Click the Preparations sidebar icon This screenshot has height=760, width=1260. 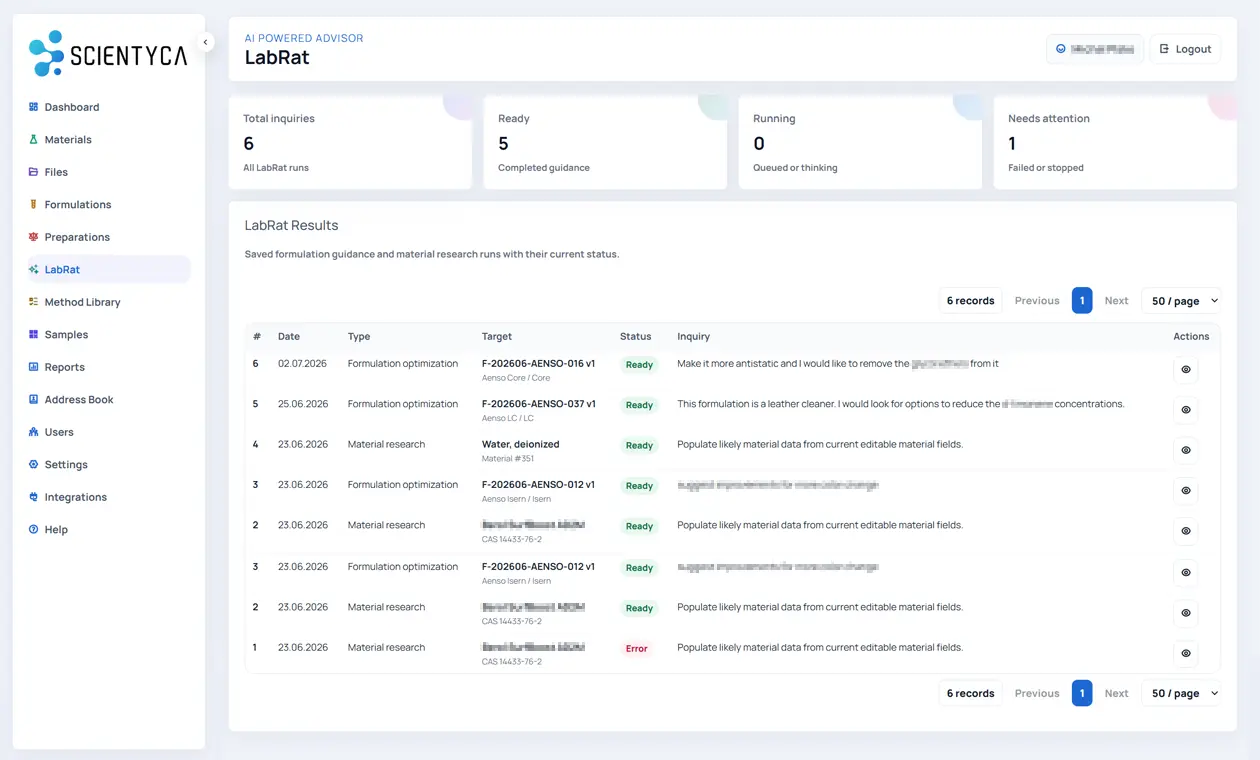point(34,237)
